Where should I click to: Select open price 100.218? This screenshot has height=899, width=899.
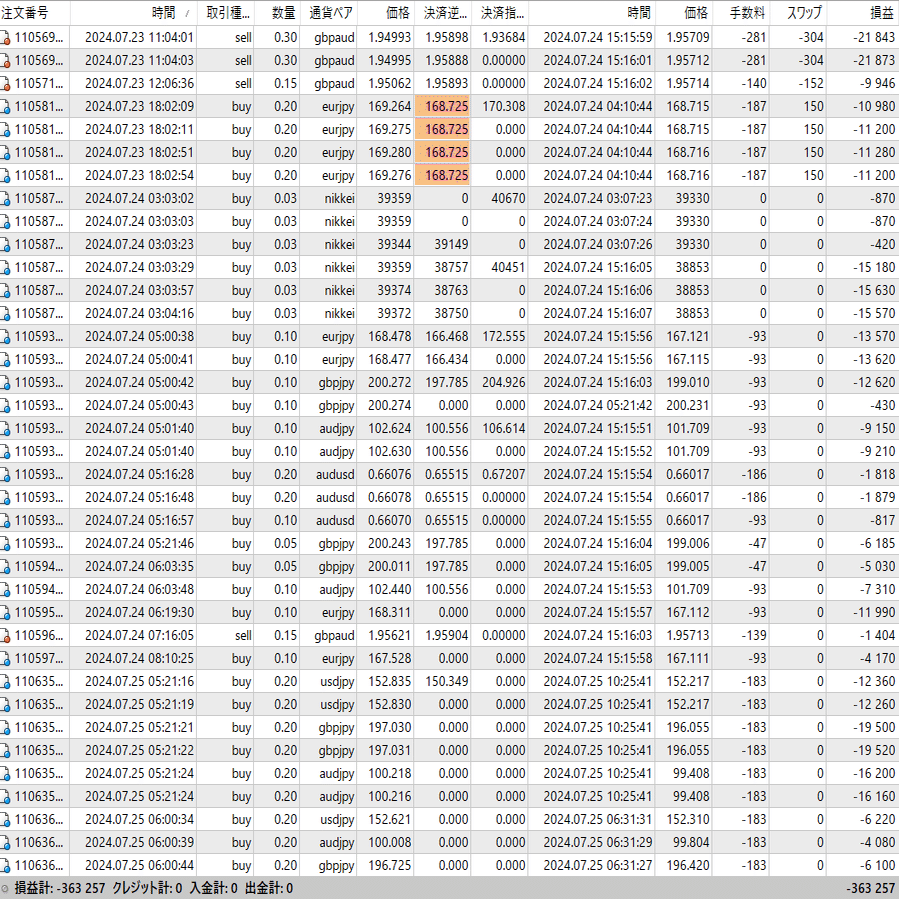coord(389,773)
